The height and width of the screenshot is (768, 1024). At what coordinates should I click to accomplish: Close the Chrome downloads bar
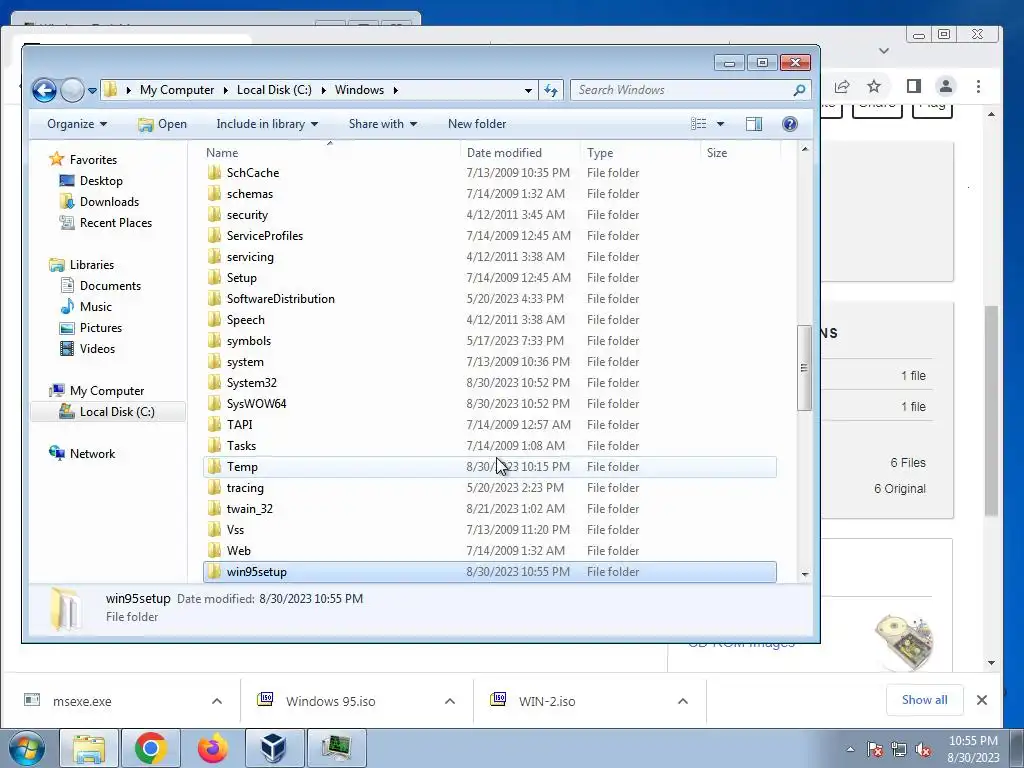point(982,700)
